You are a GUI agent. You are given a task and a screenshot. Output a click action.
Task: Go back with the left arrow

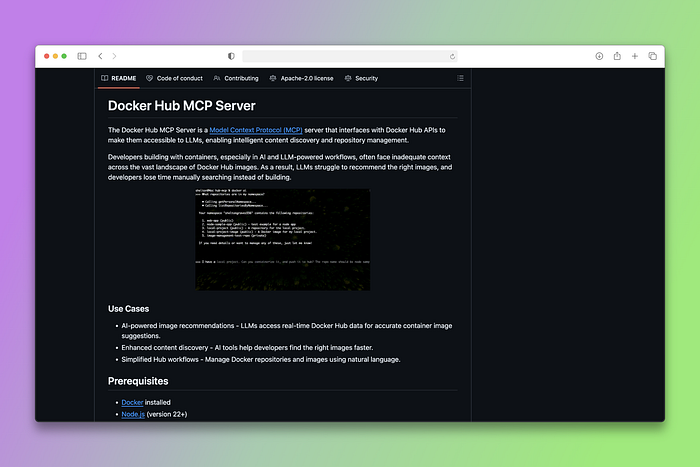click(100, 56)
